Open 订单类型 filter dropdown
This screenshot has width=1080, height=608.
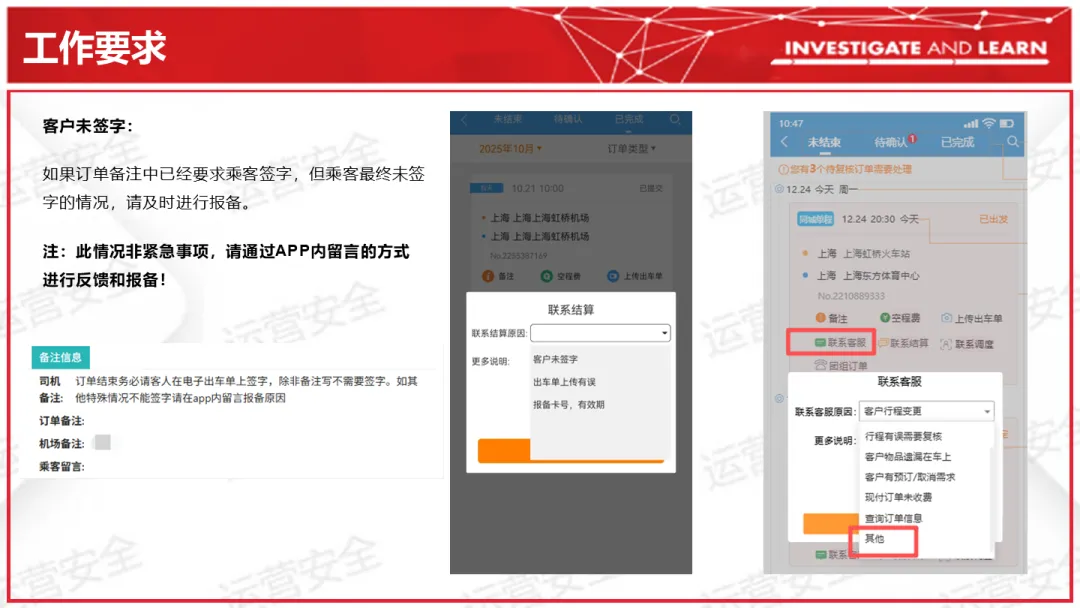tap(632, 149)
